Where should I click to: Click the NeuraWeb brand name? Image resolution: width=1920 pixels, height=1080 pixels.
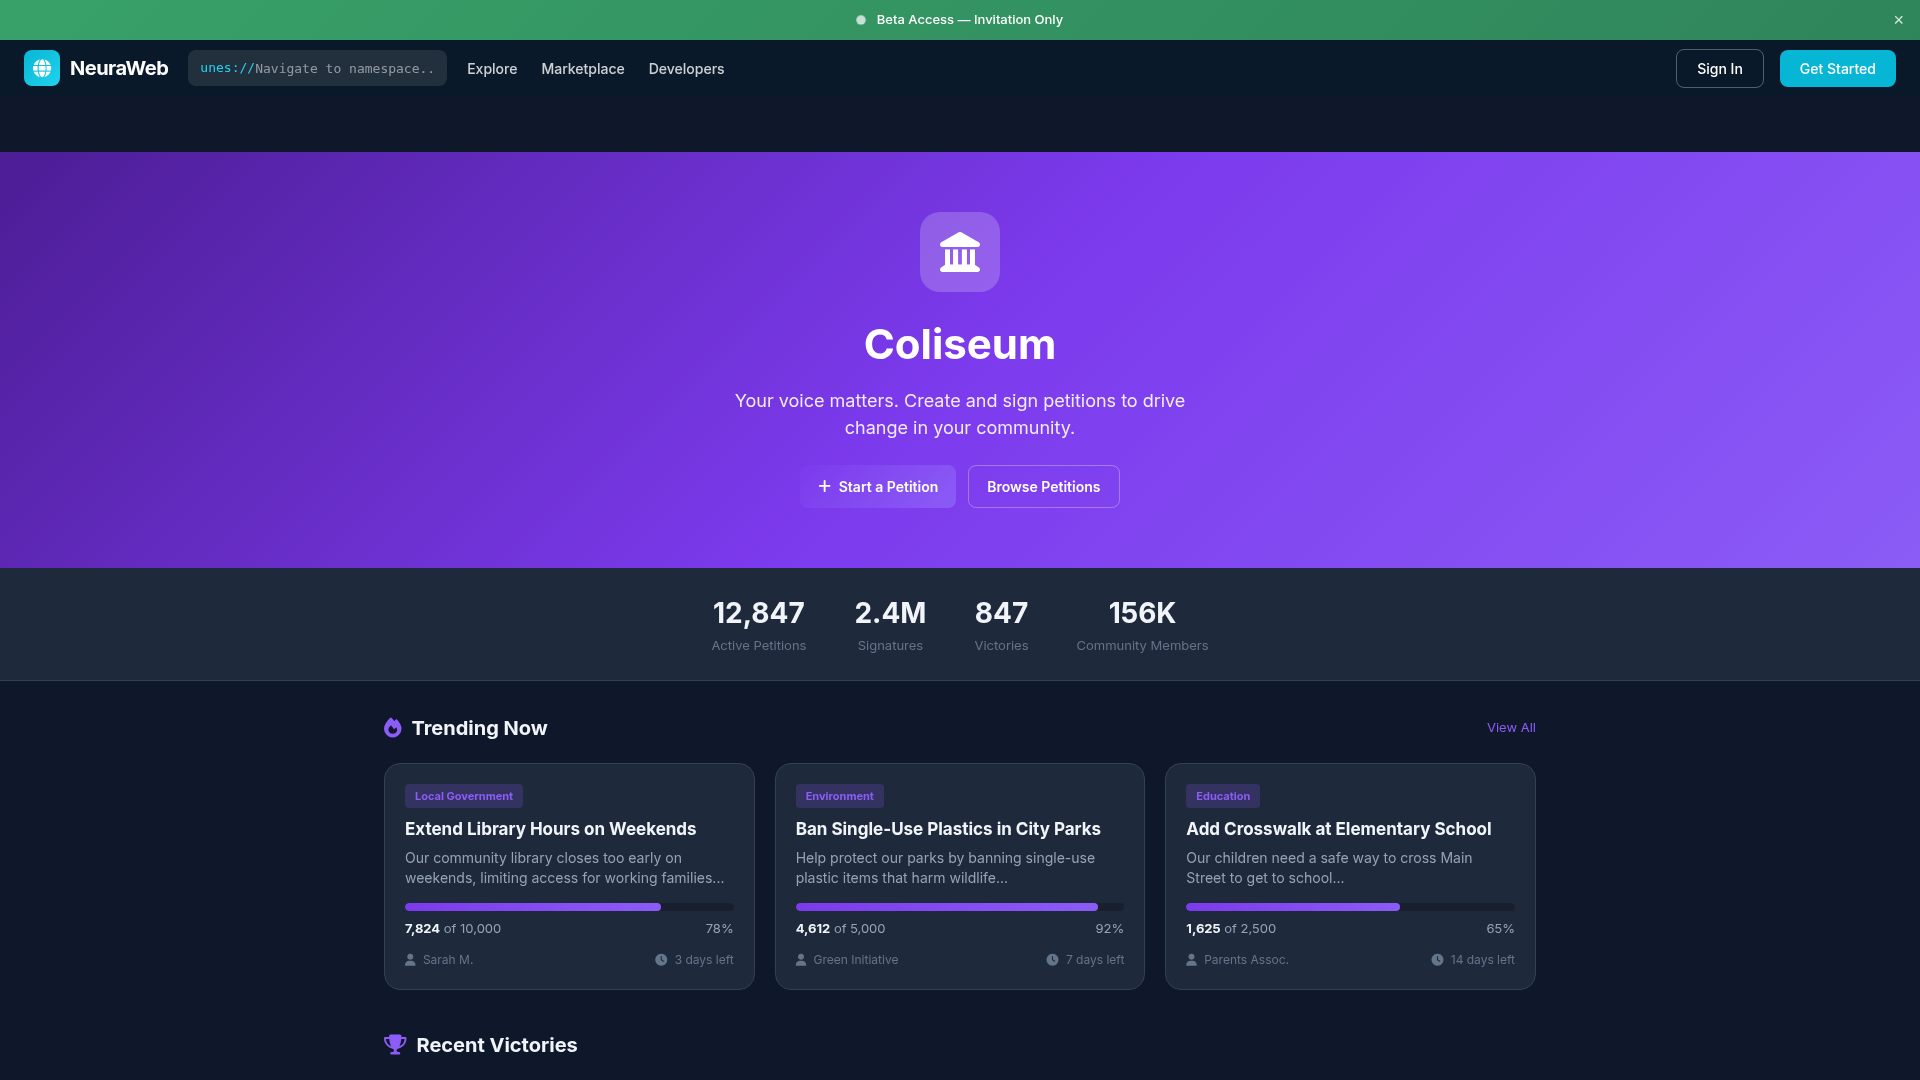[x=119, y=68]
